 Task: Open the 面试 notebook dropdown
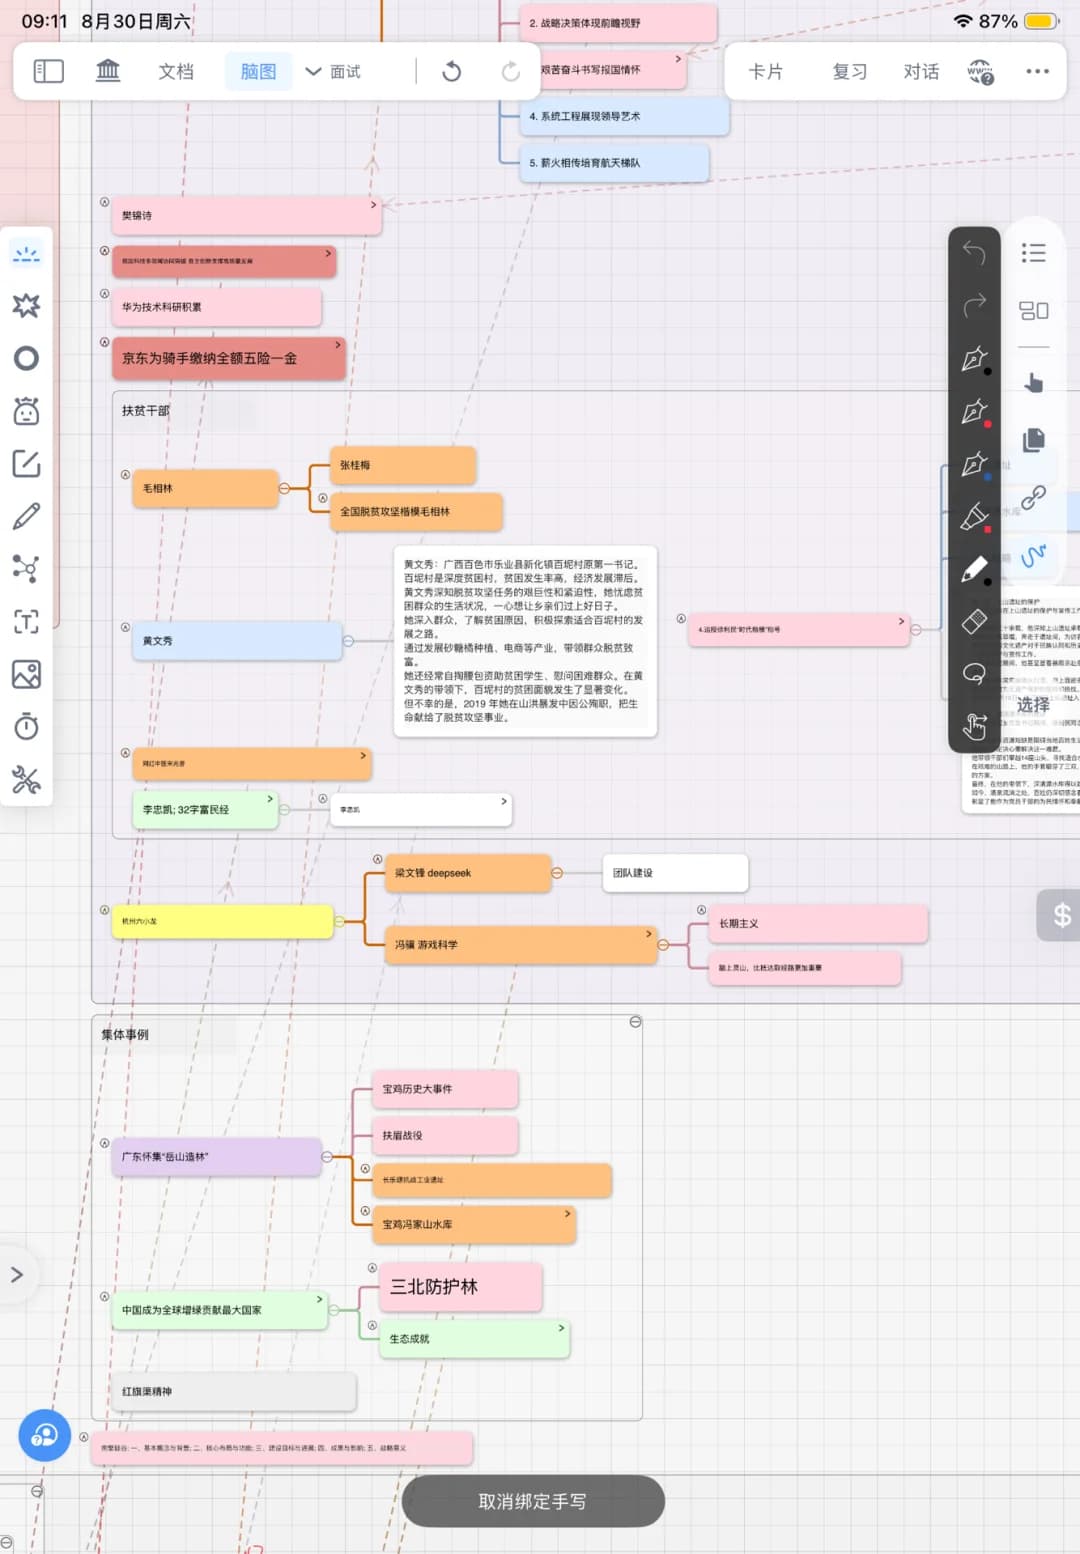pyautogui.click(x=333, y=71)
